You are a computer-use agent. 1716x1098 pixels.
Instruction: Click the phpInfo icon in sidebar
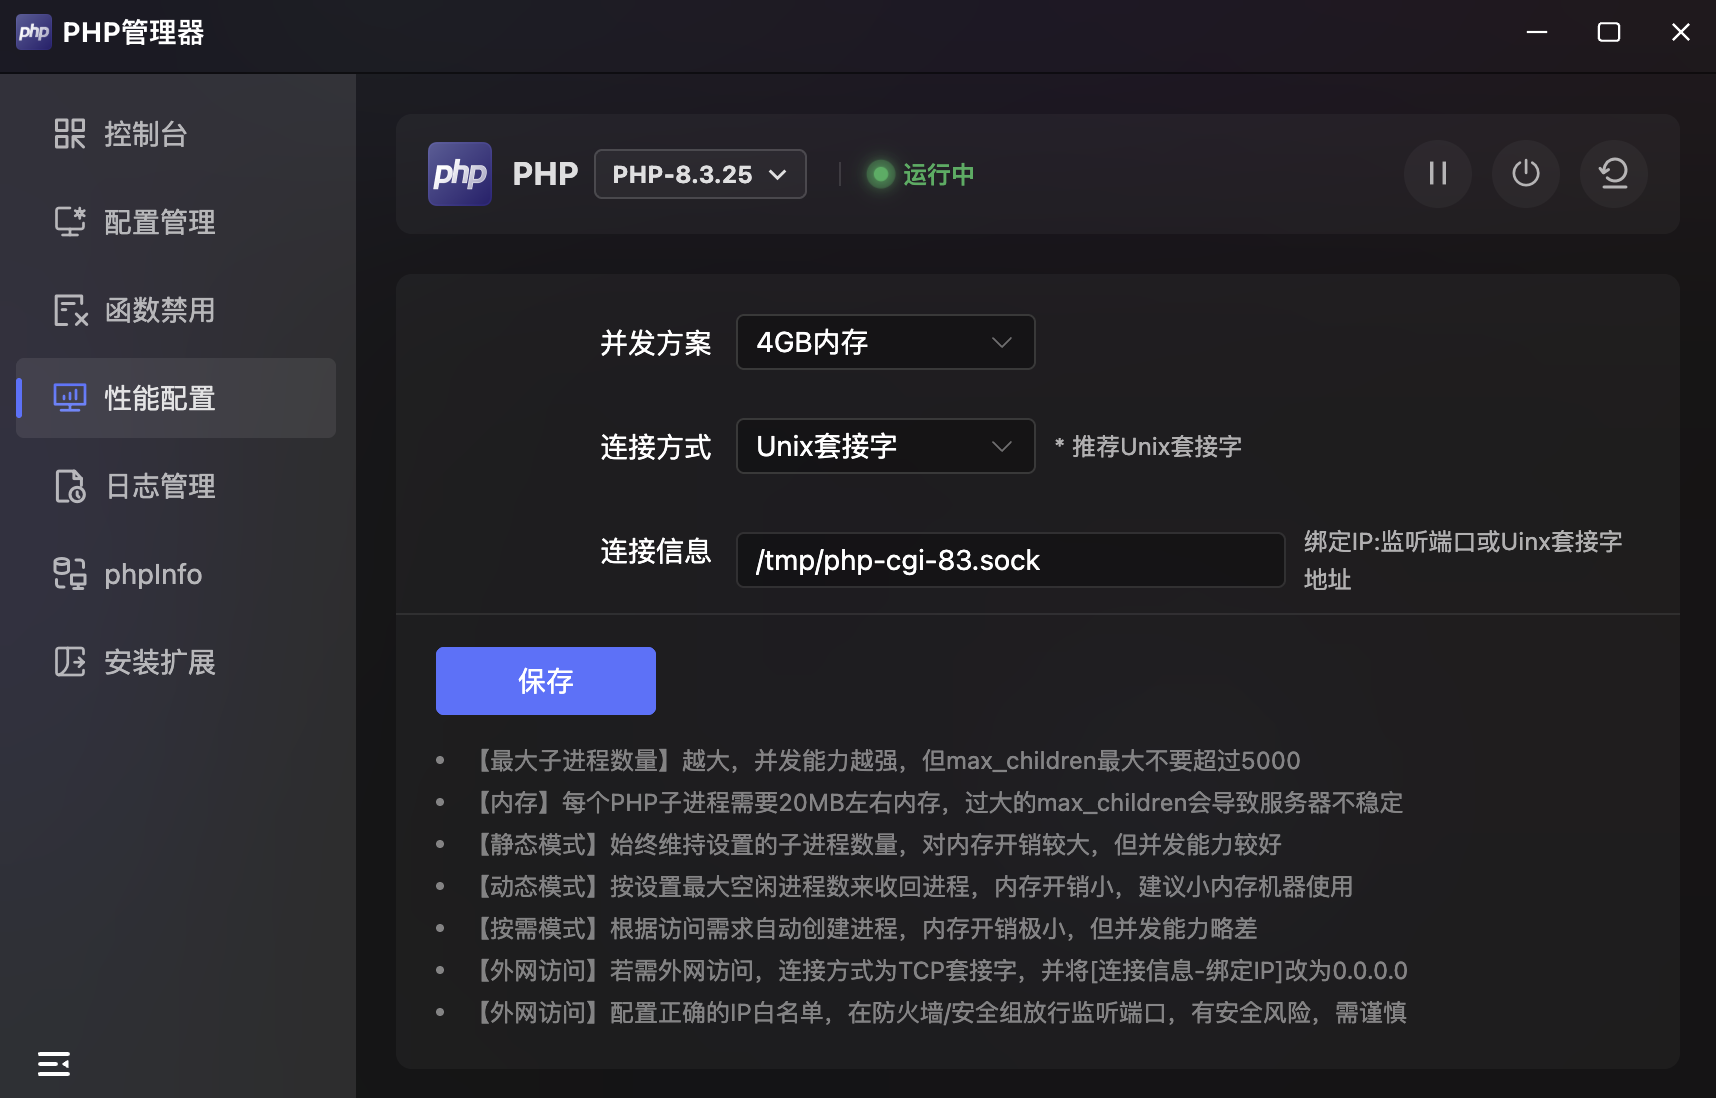point(70,574)
